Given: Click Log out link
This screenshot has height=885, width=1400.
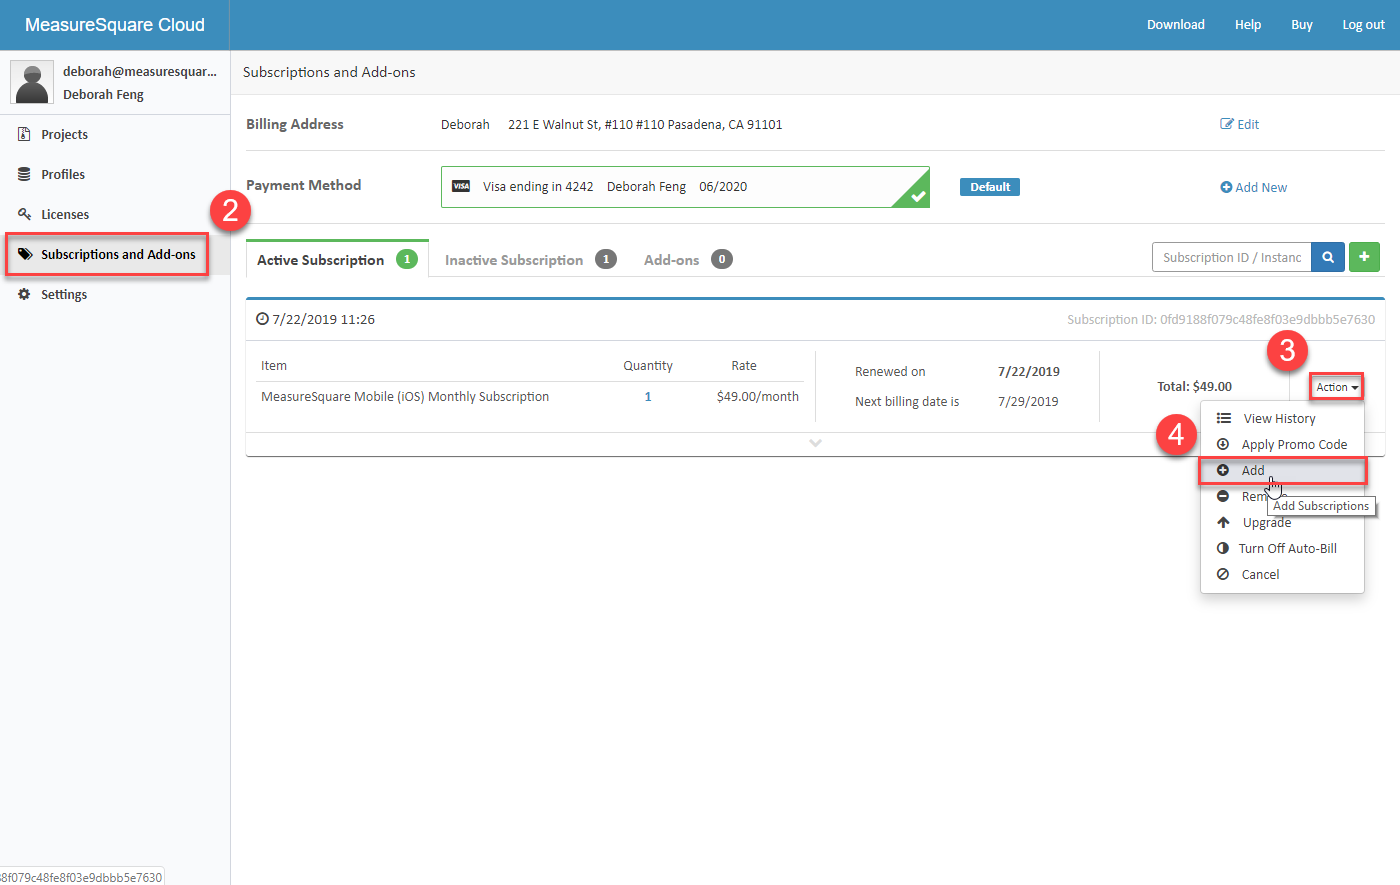Looking at the screenshot, I should pyautogui.click(x=1364, y=24).
